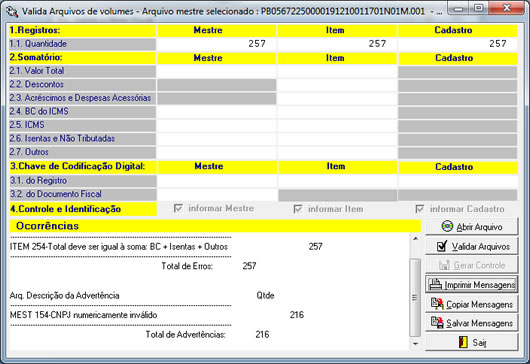Click the greyed Gerar Controle label
Viewport: 530px width, 364px height.
pos(479,266)
